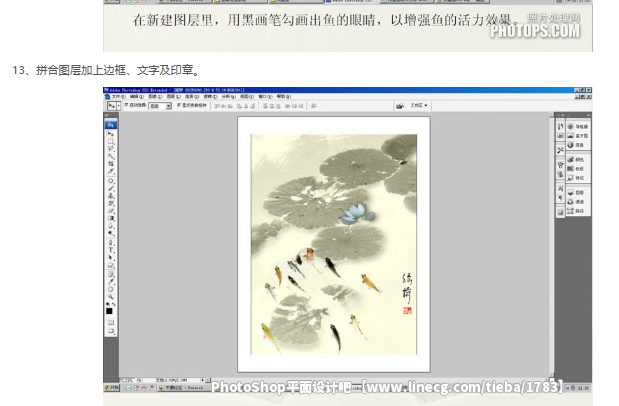Open the status bar info arrow menu
Image resolution: width=619 pixels, height=406 pixels.
point(203,380)
